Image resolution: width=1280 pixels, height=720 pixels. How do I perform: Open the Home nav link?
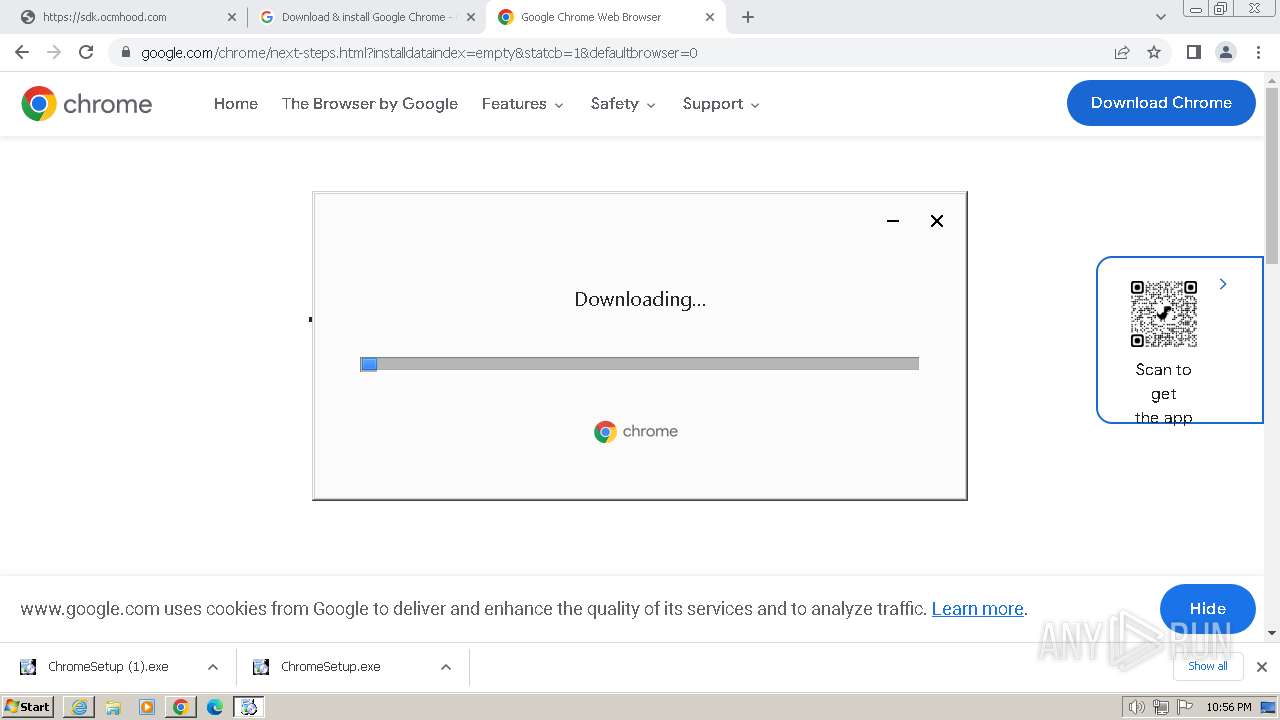(x=236, y=103)
